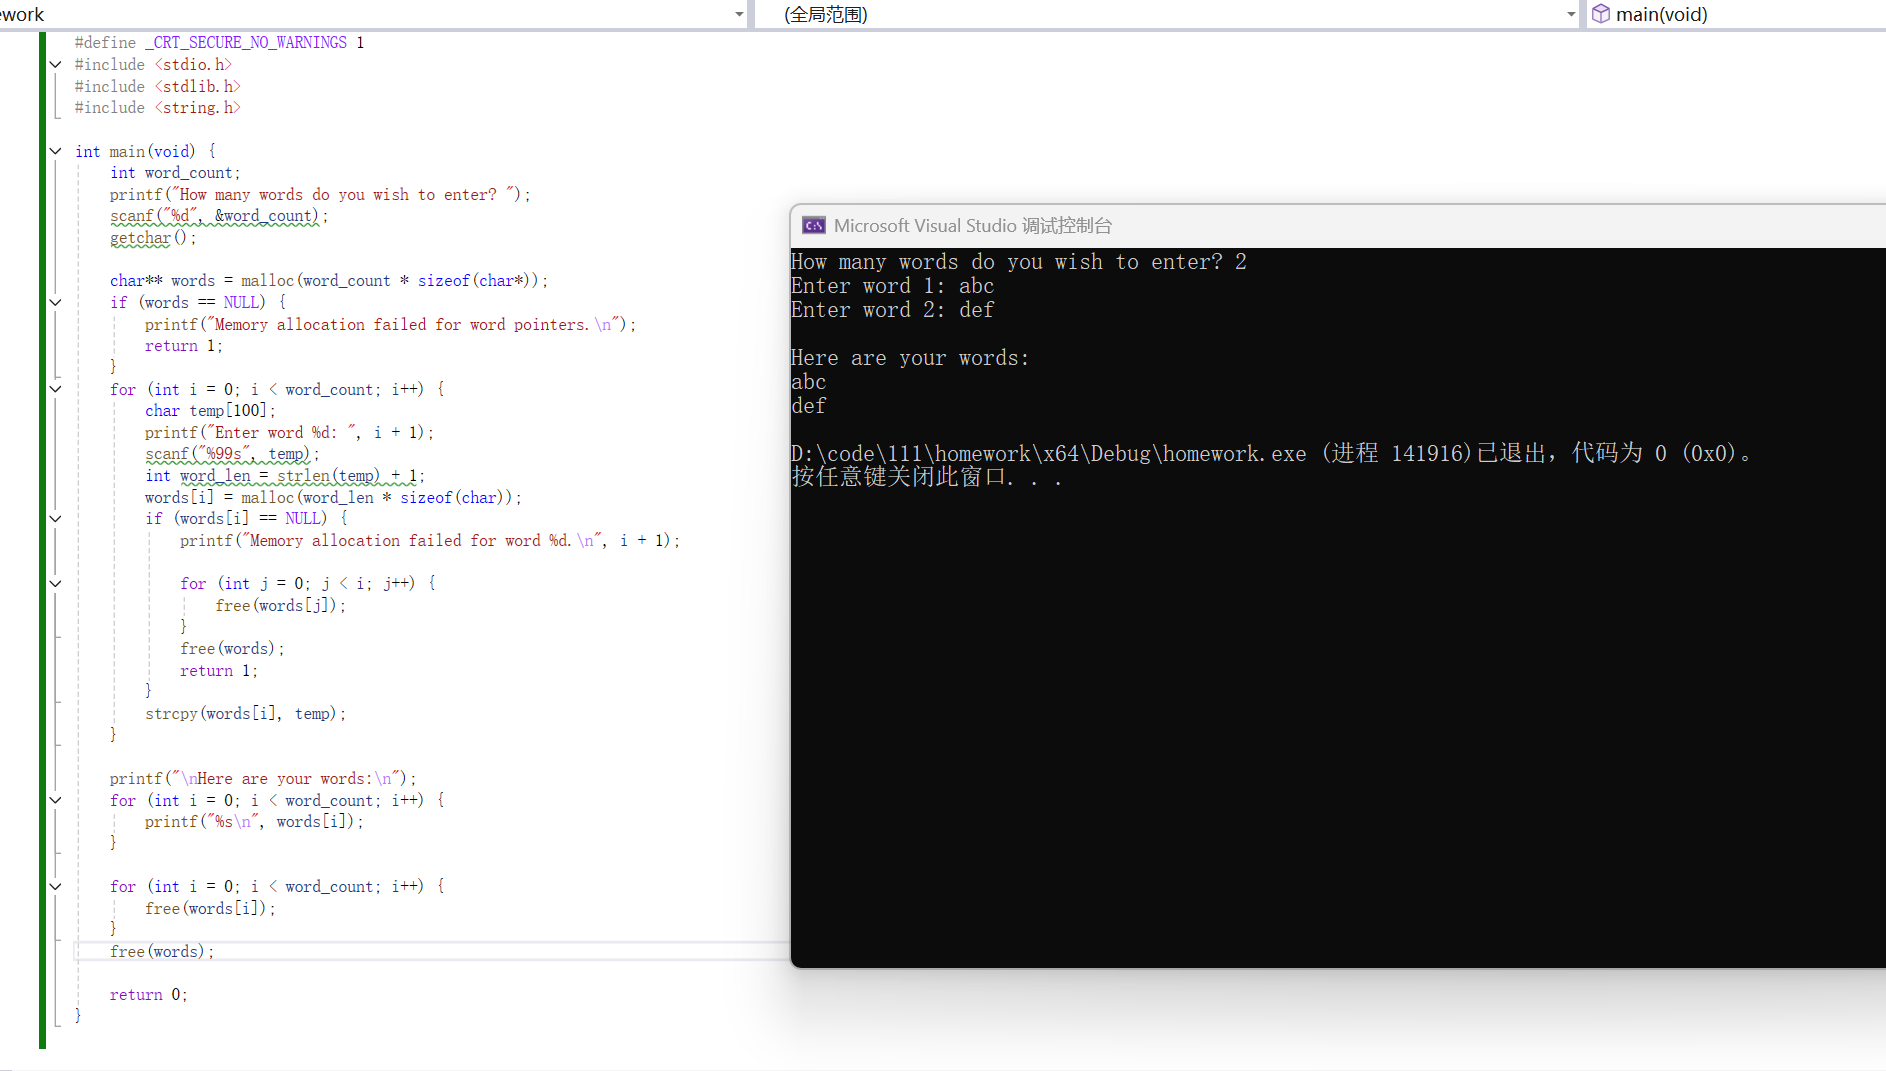Click the console 'How many words' prompt line
1886x1071 pixels.
point(1019,262)
